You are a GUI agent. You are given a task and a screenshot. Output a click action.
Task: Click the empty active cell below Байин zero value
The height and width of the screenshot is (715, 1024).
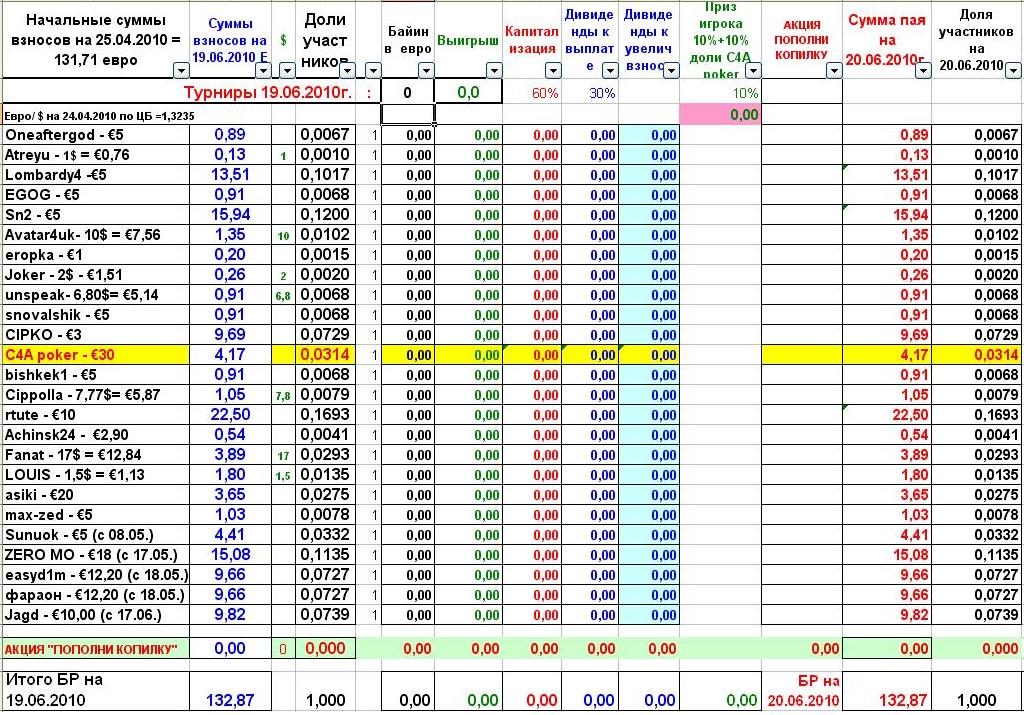(408, 114)
